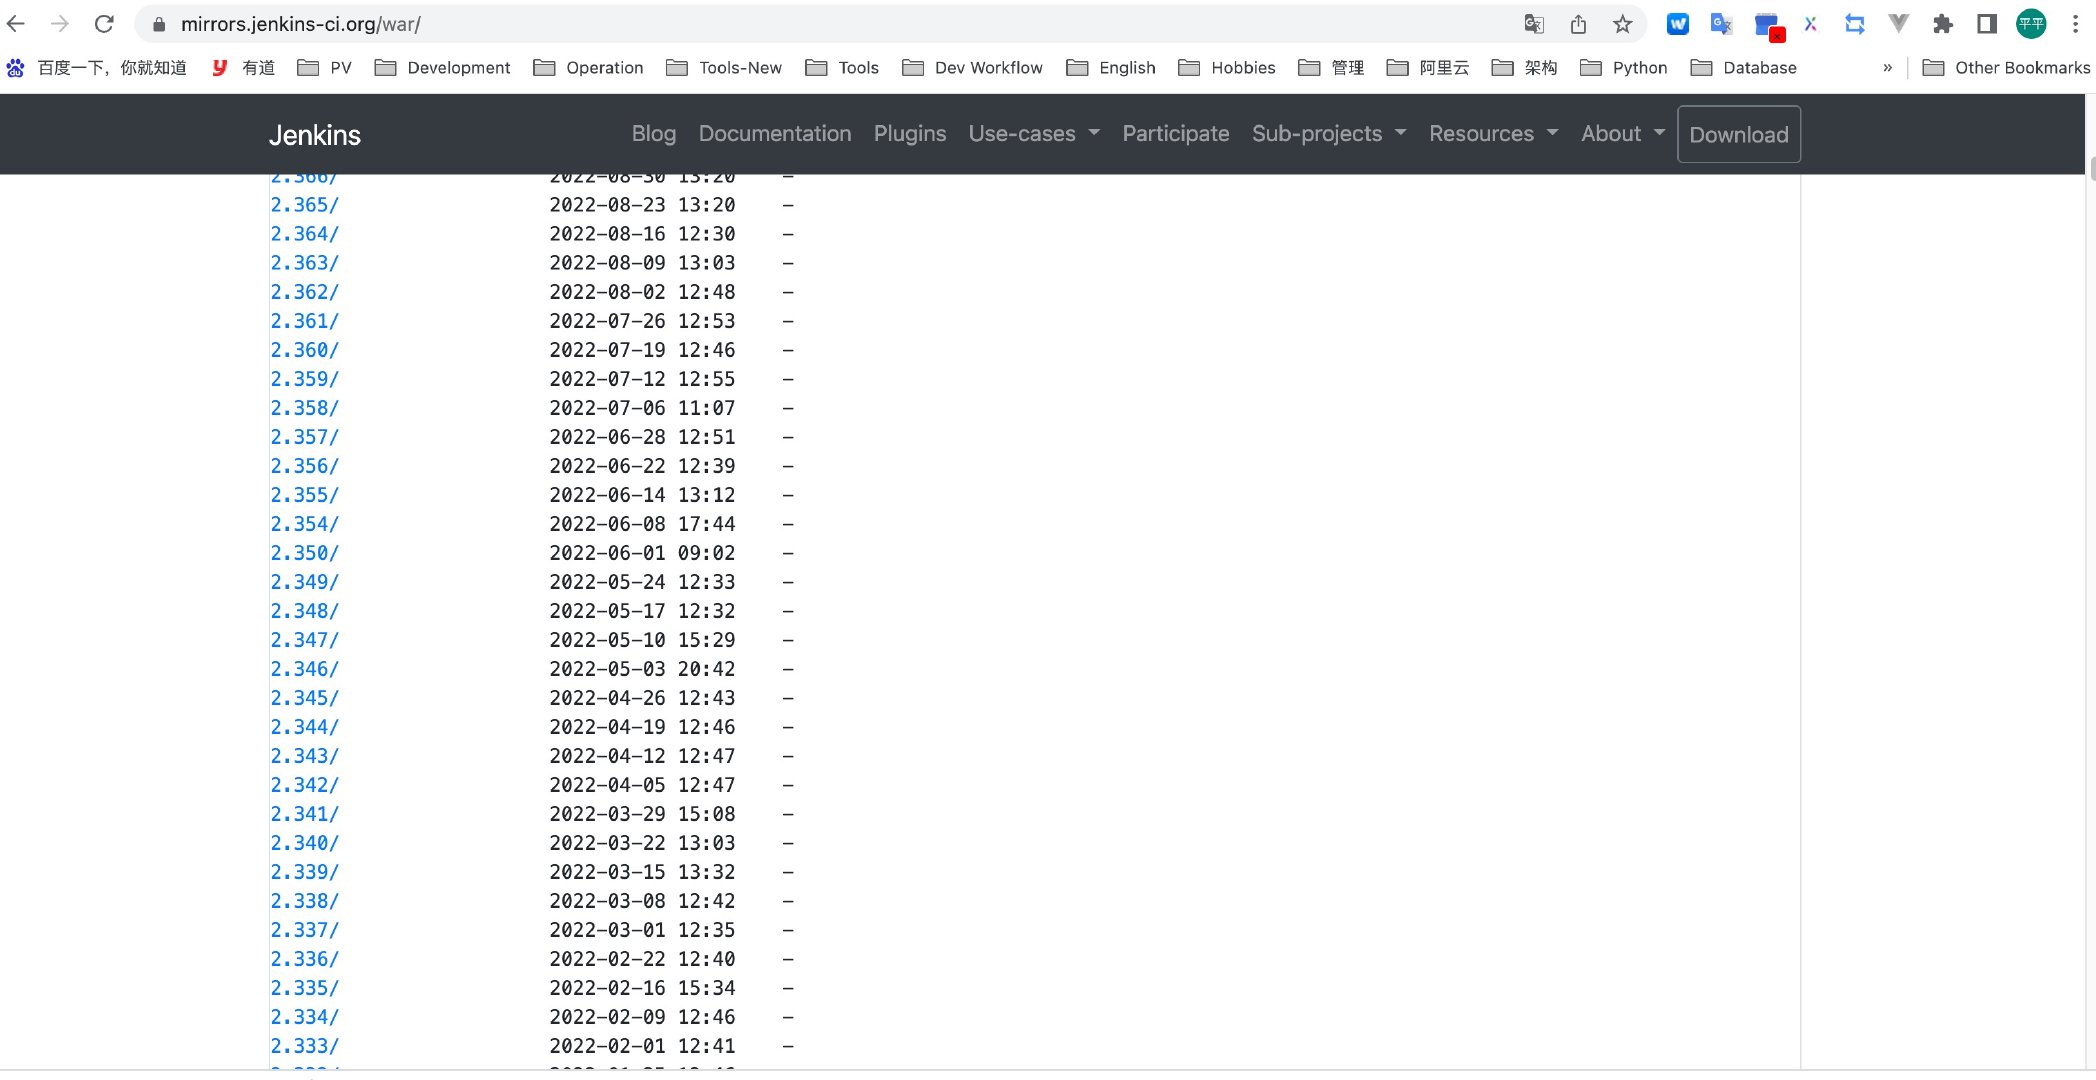Viewport: 2096px width, 1080px height.
Task: Open the 2.346/ directory link
Action: pyautogui.click(x=303, y=669)
